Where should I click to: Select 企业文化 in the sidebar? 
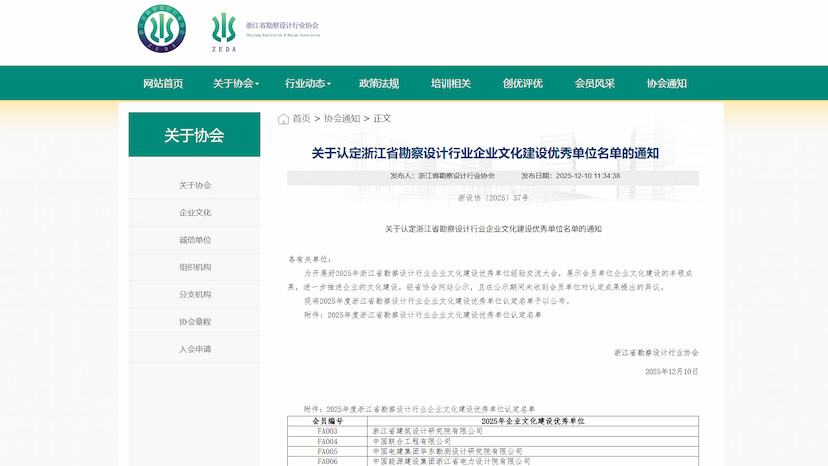point(195,212)
